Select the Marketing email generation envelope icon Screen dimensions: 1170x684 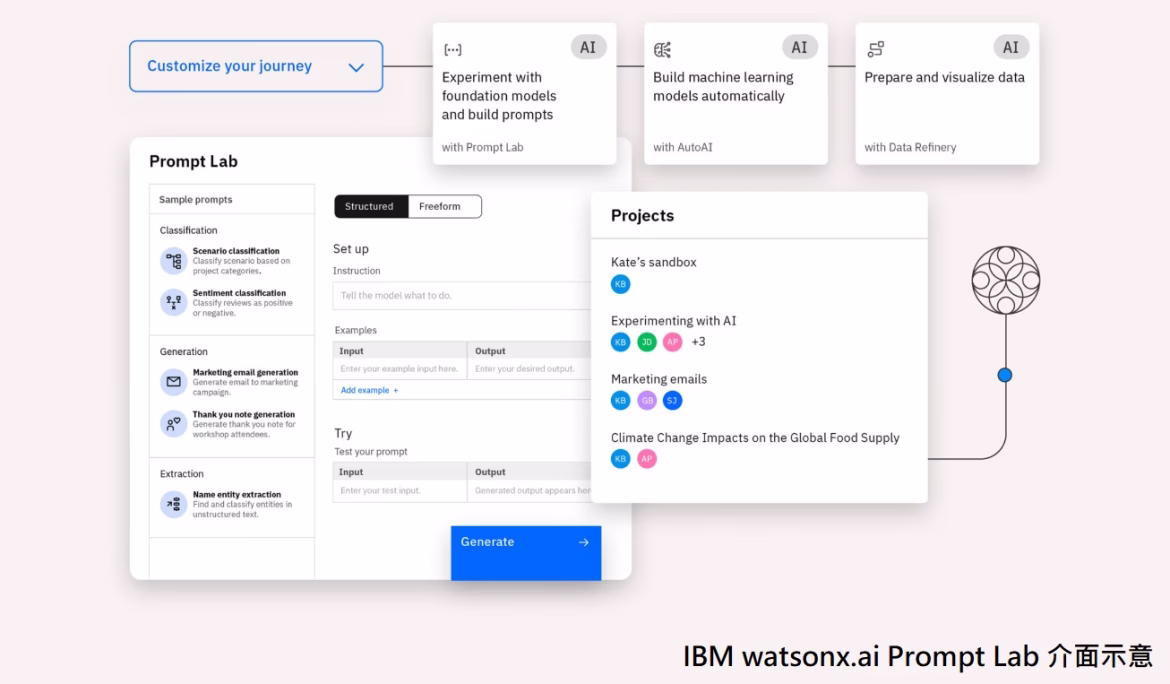(174, 382)
